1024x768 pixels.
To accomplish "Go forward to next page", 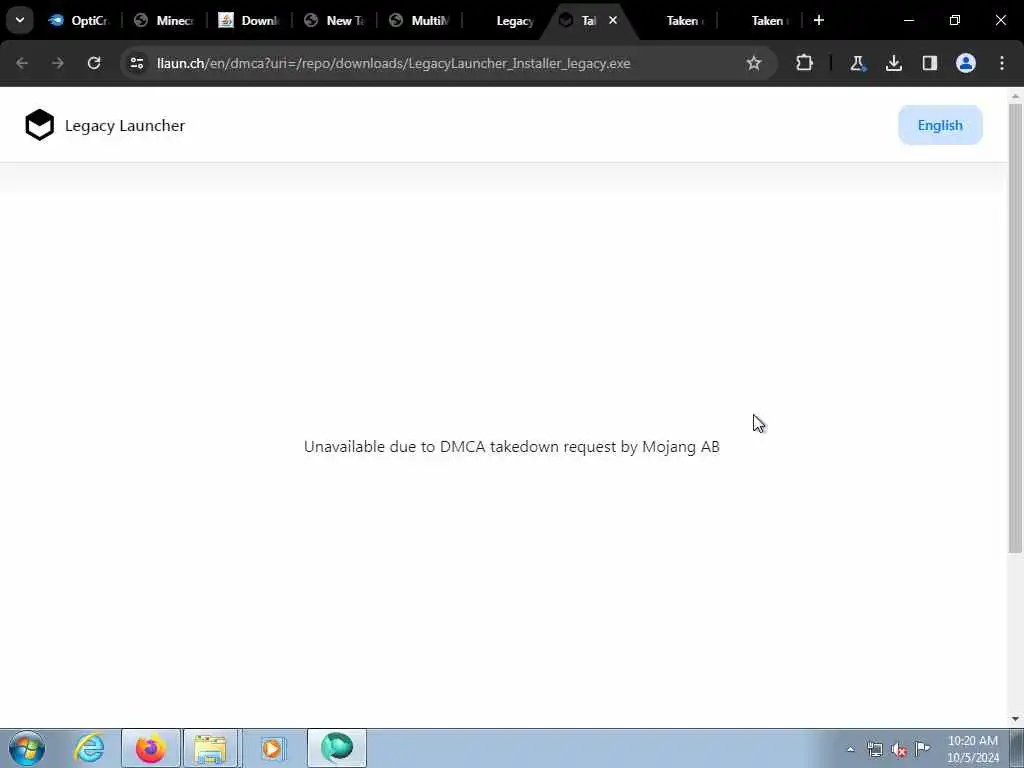I will (58, 63).
